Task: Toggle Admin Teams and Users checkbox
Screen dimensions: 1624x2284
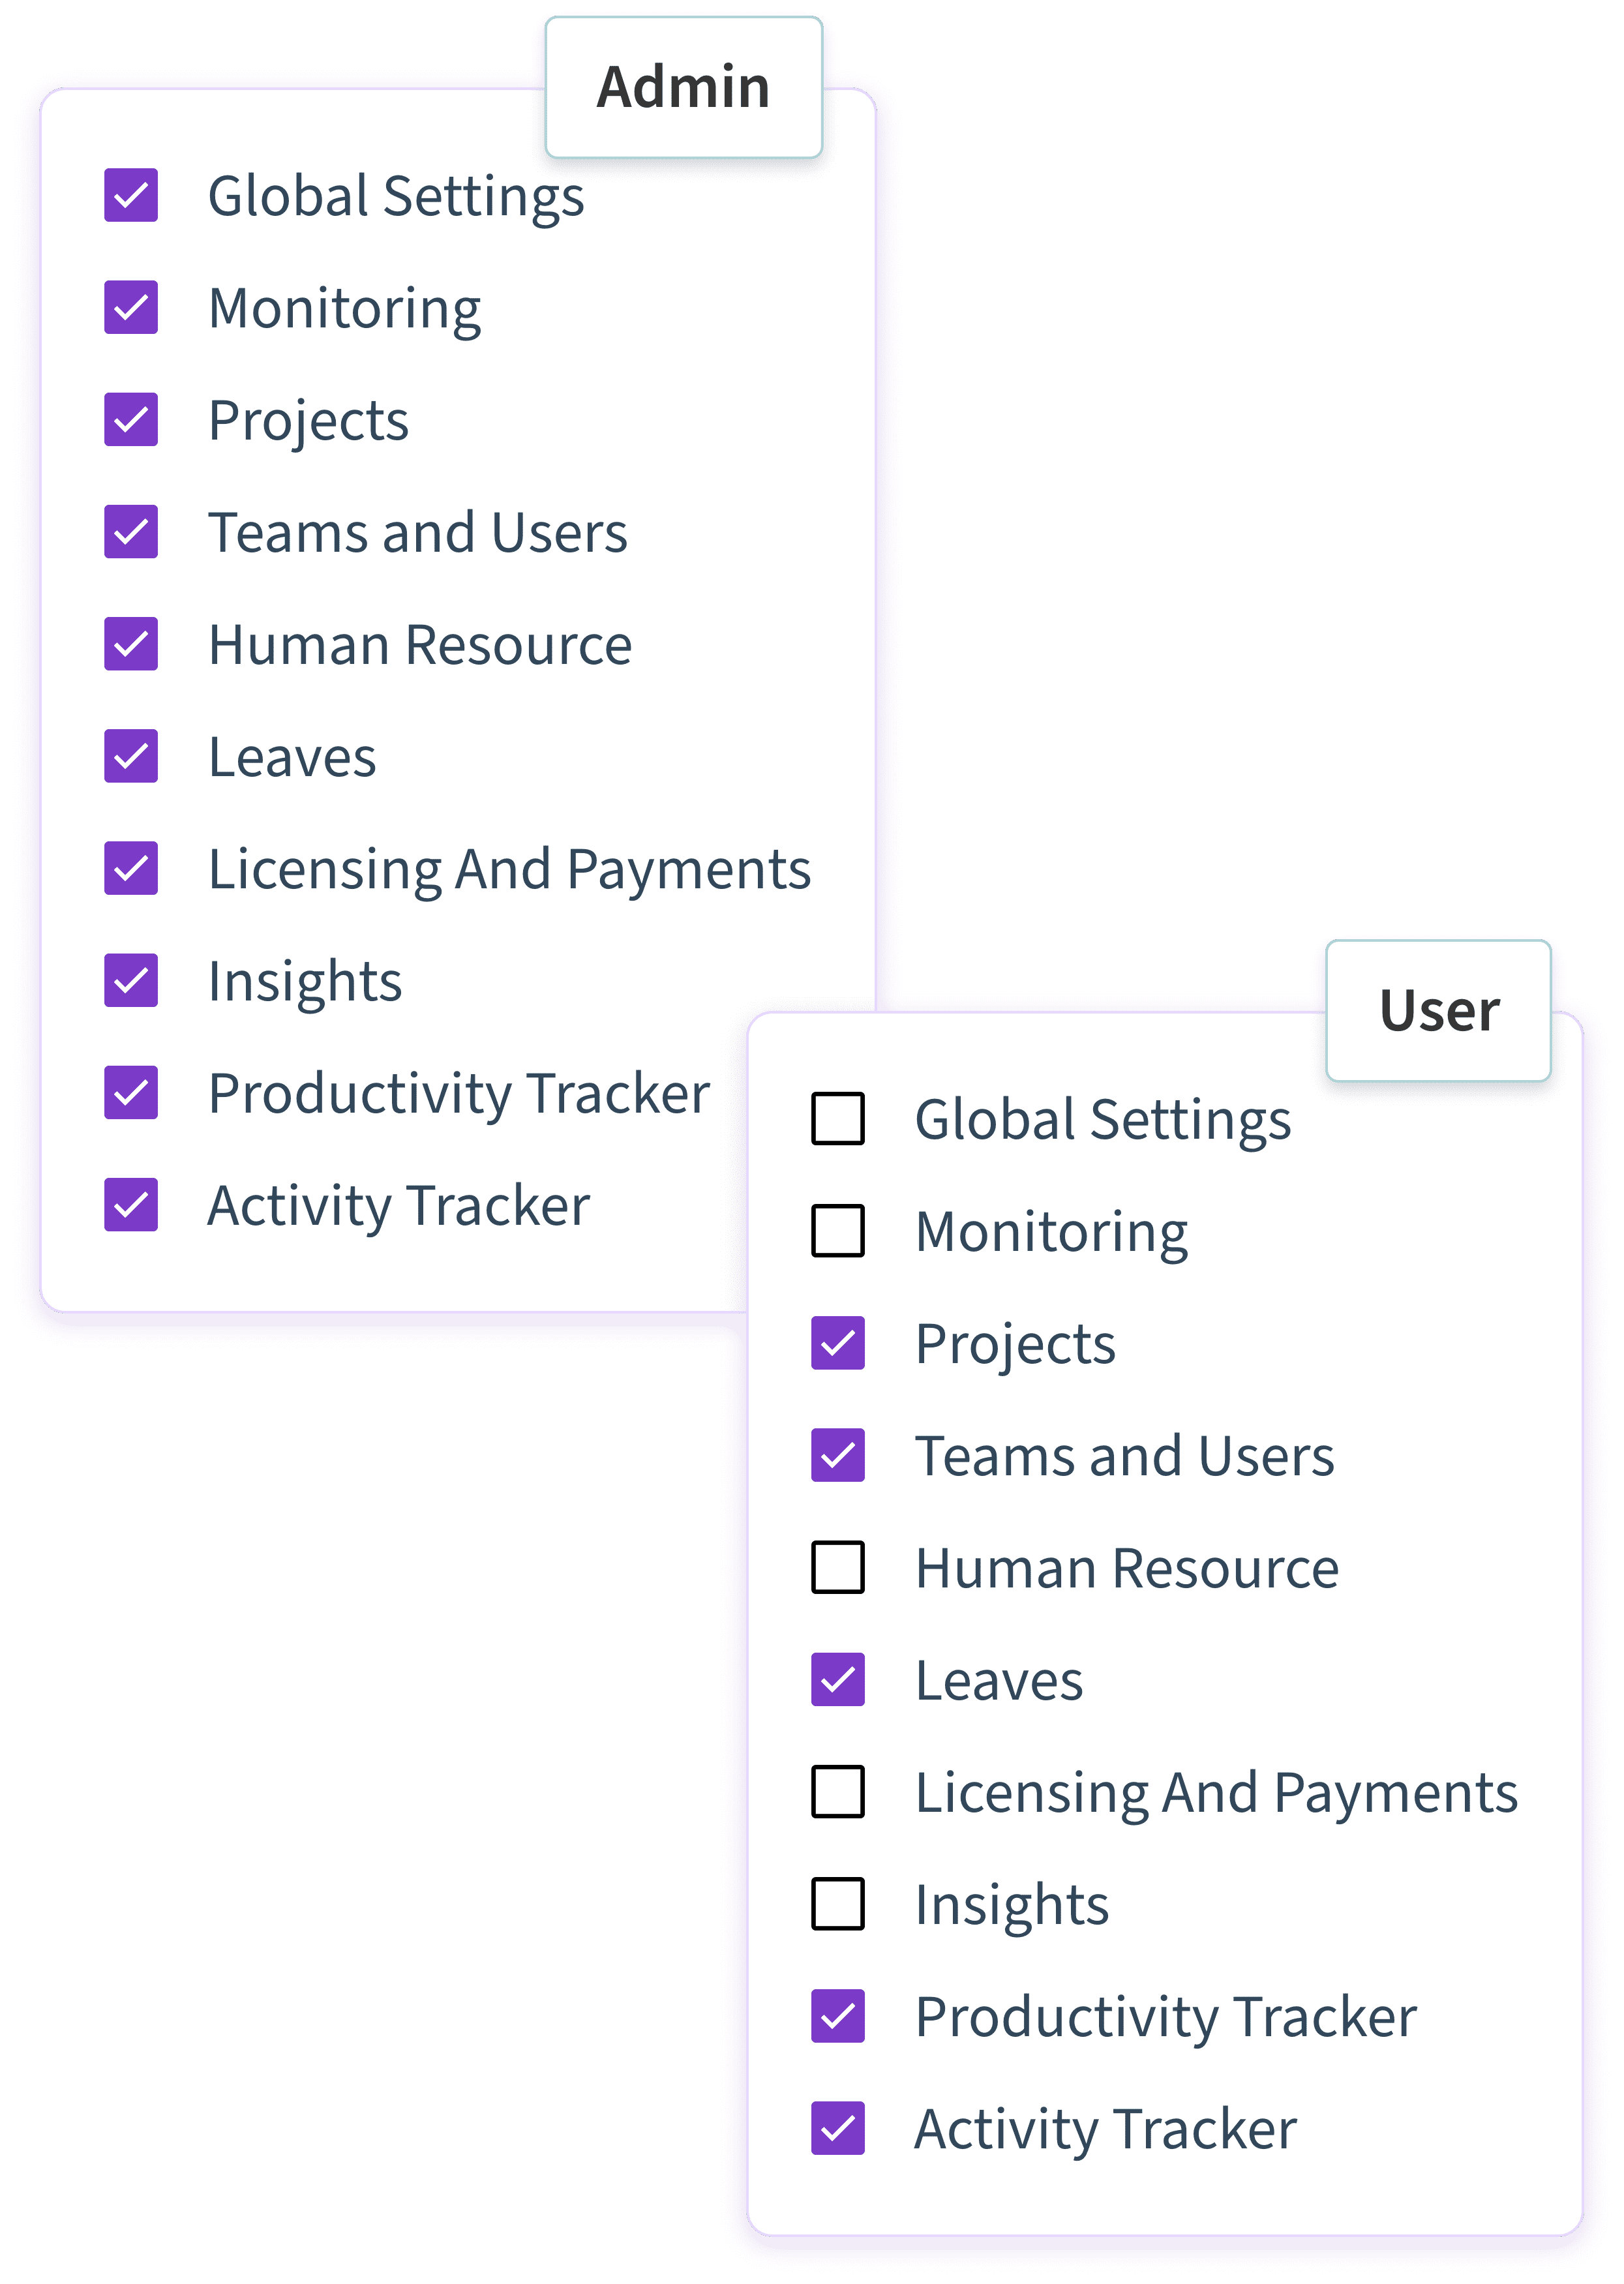Action: click(x=131, y=531)
